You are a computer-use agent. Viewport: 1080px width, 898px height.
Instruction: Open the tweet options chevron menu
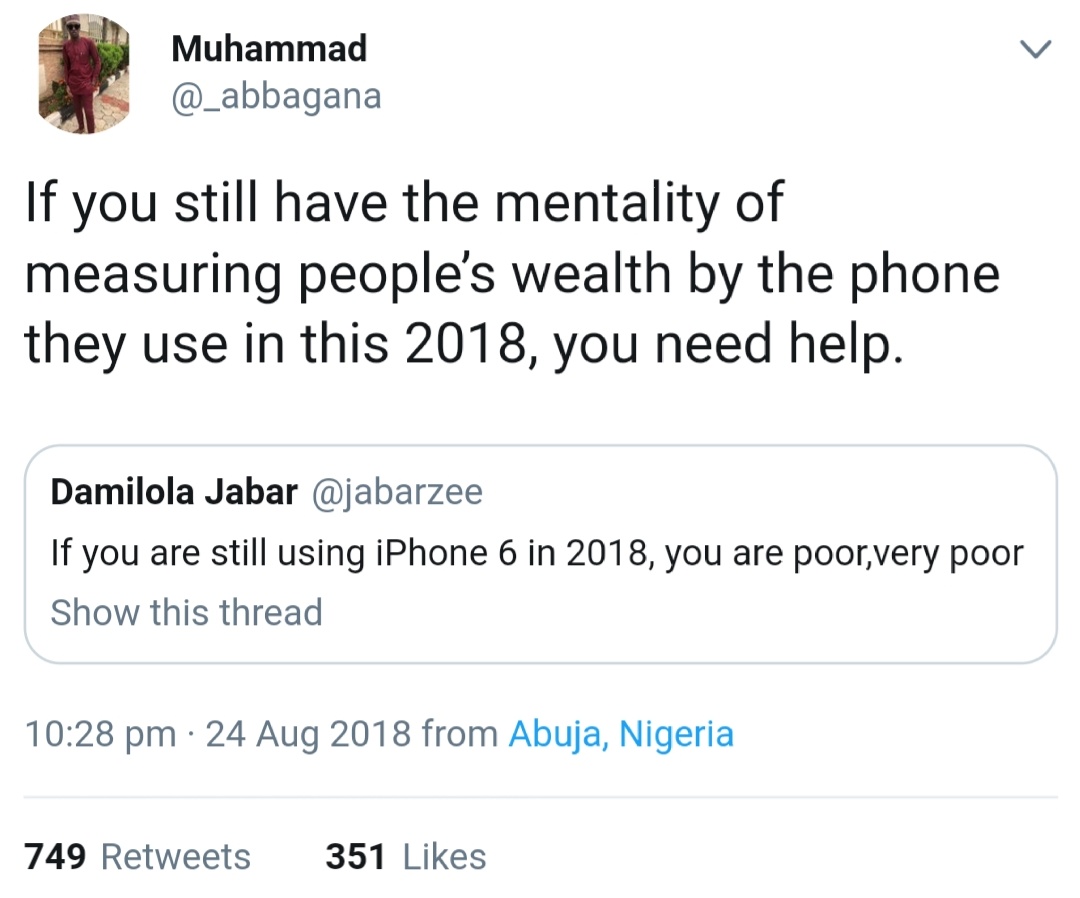tap(1035, 49)
